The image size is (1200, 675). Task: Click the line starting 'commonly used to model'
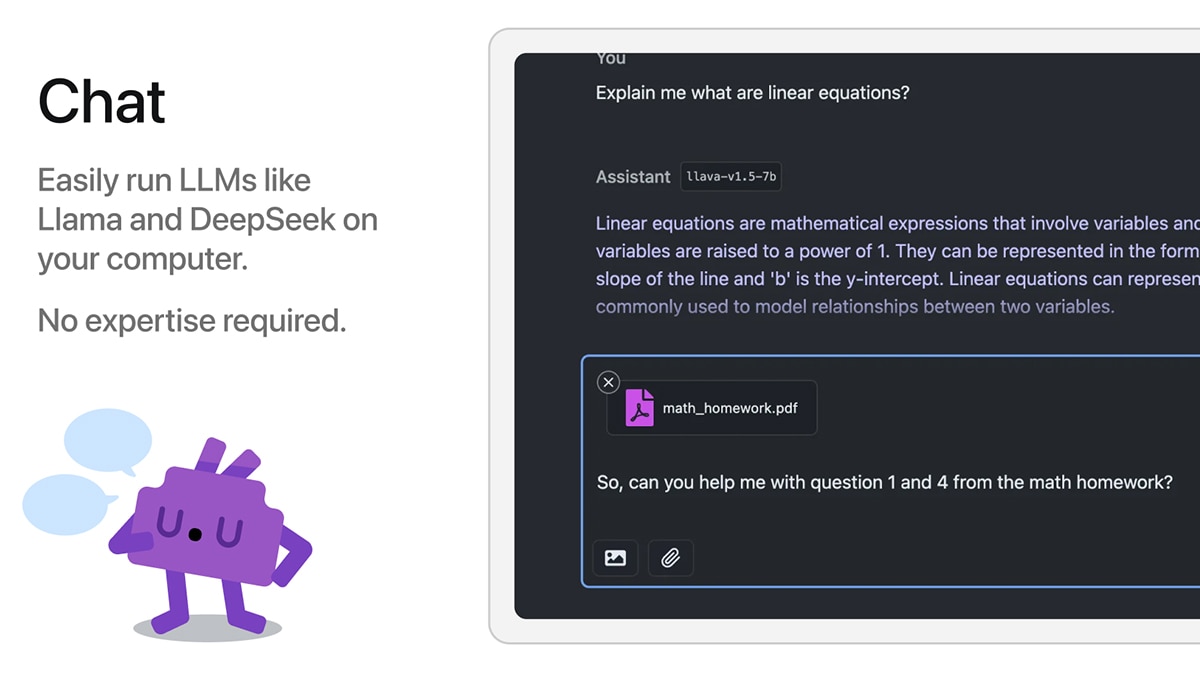855,306
